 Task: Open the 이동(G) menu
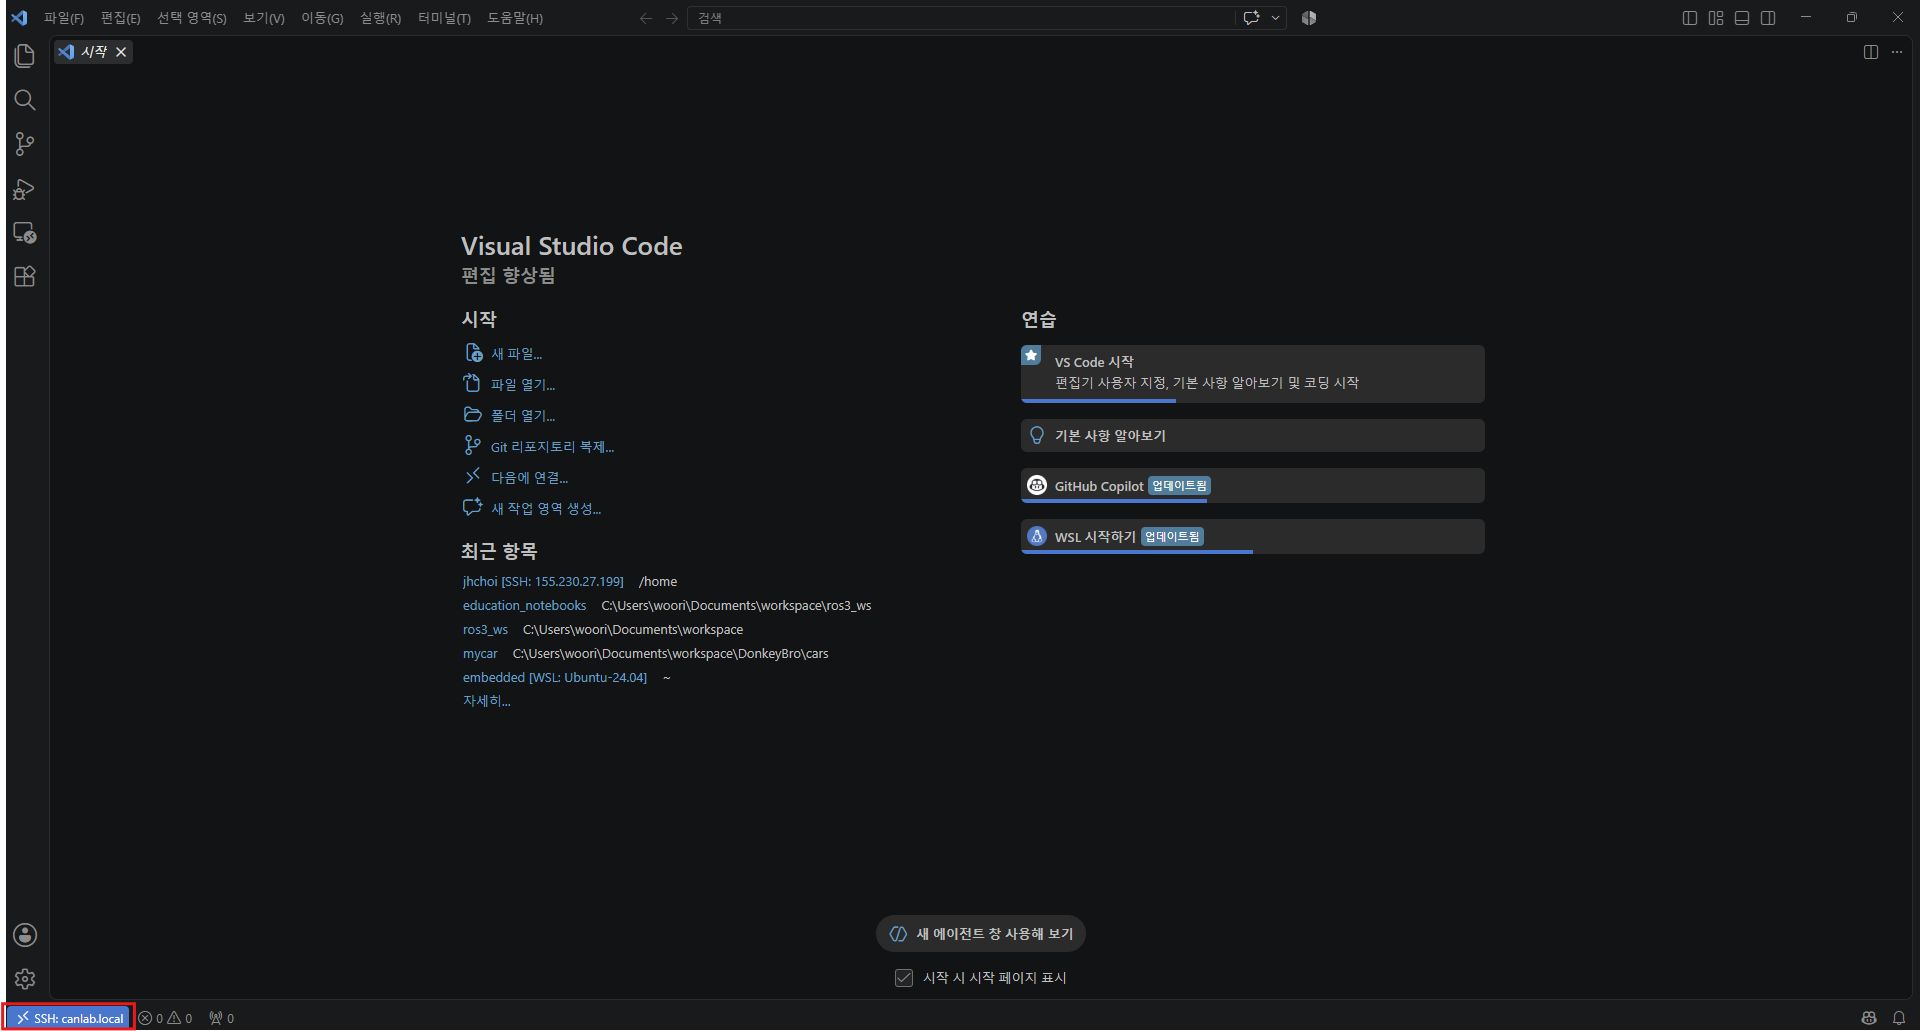click(x=322, y=18)
